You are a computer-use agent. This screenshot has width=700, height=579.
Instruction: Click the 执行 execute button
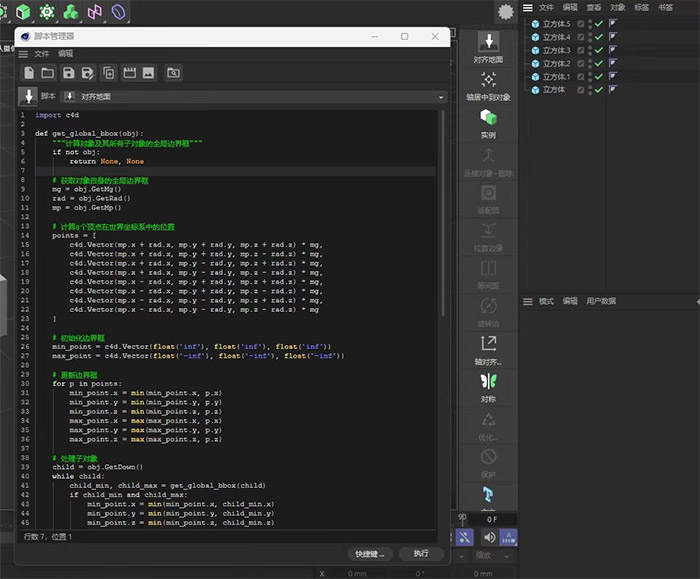pos(420,553)
